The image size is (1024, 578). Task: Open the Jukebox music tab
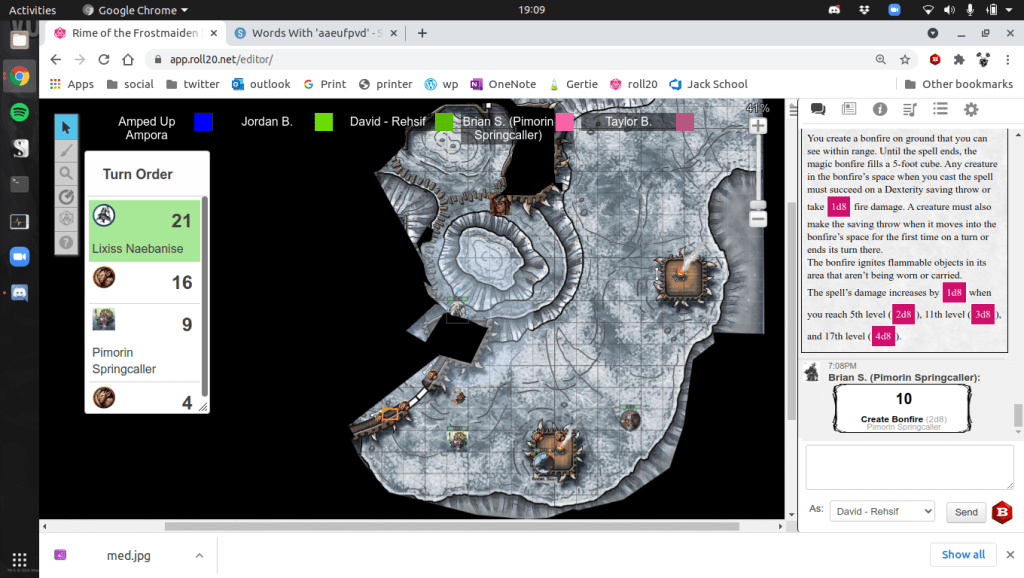click(909, 109)
